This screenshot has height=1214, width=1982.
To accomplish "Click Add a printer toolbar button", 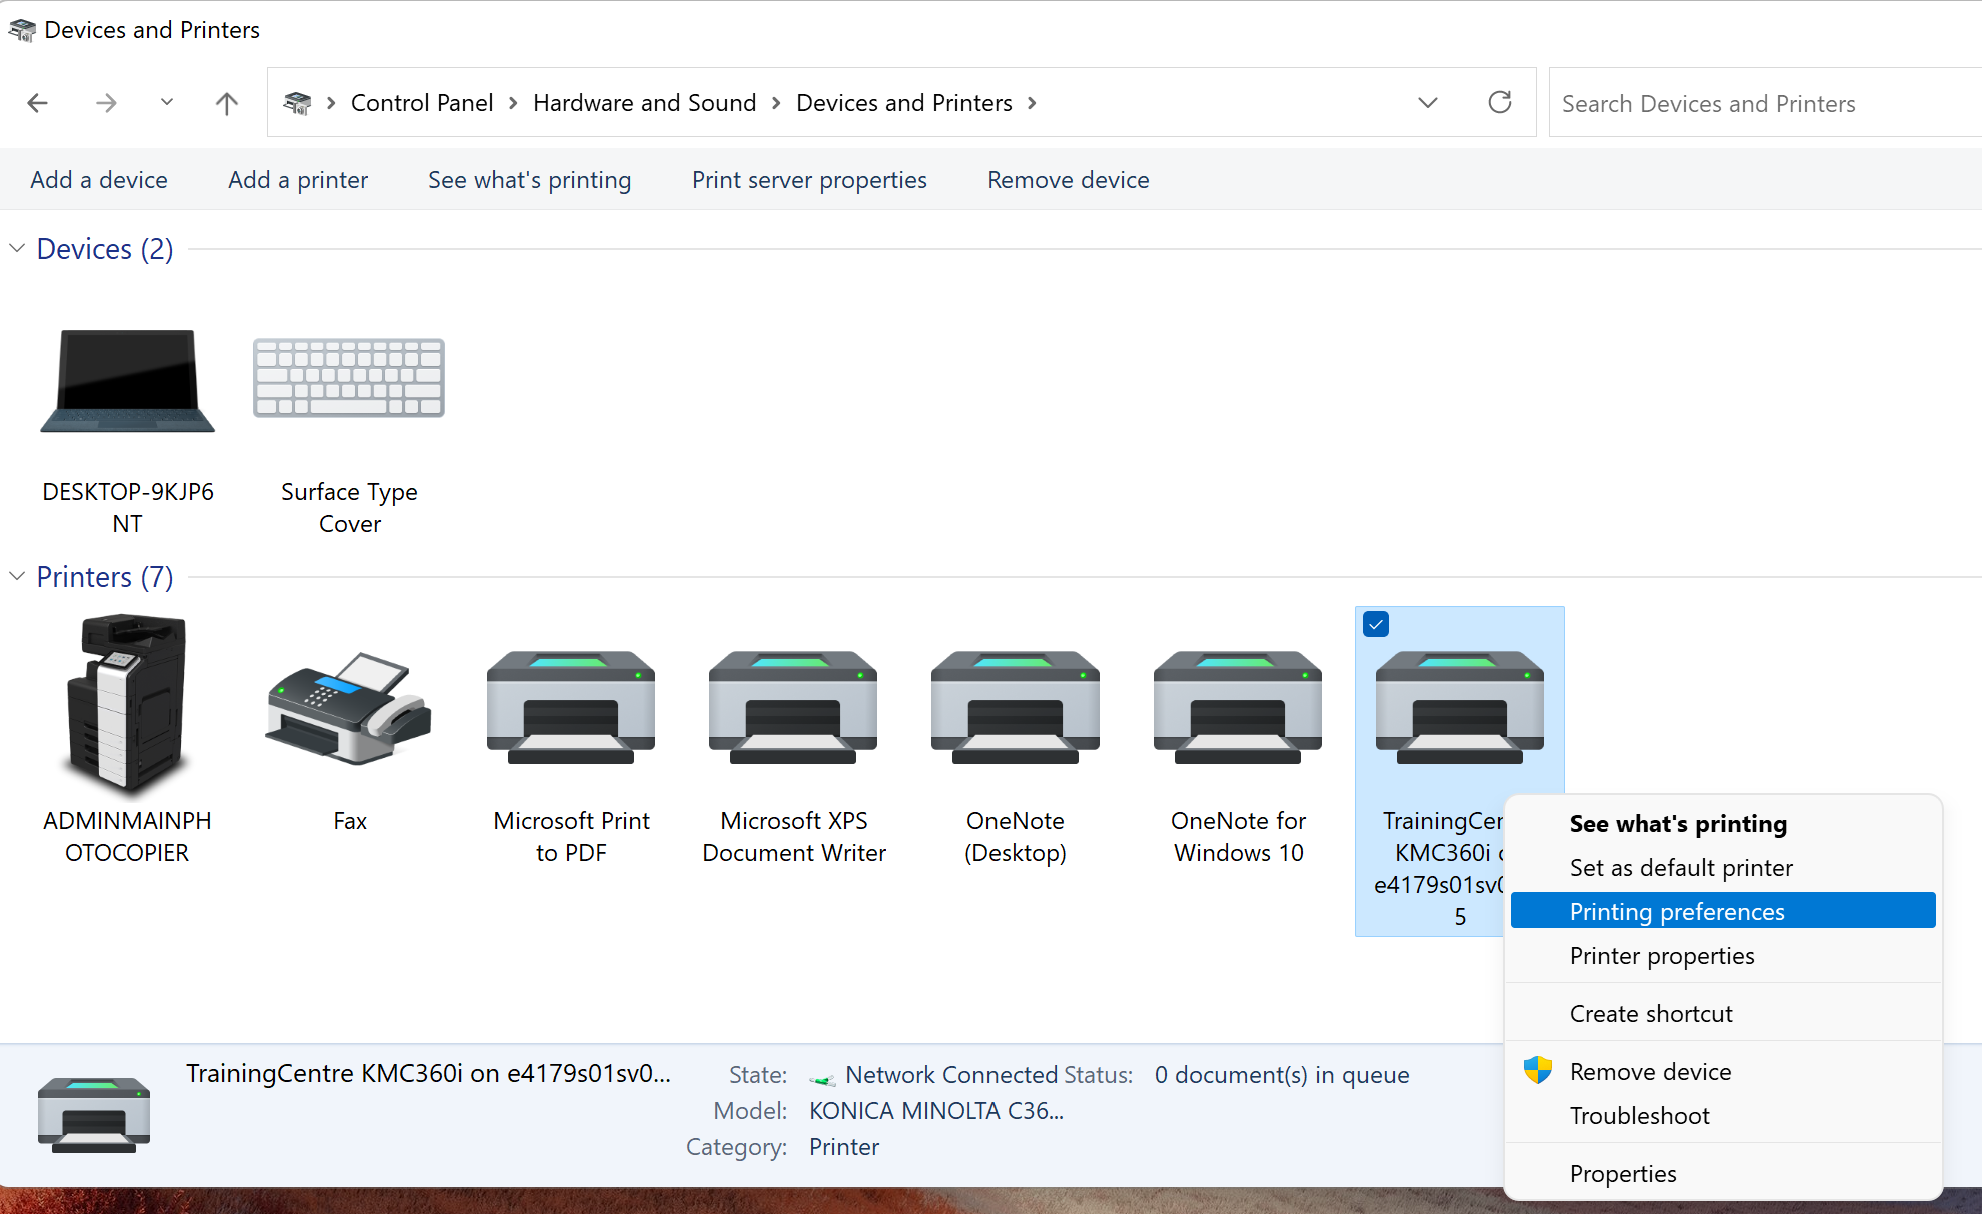I will point(298,180).
